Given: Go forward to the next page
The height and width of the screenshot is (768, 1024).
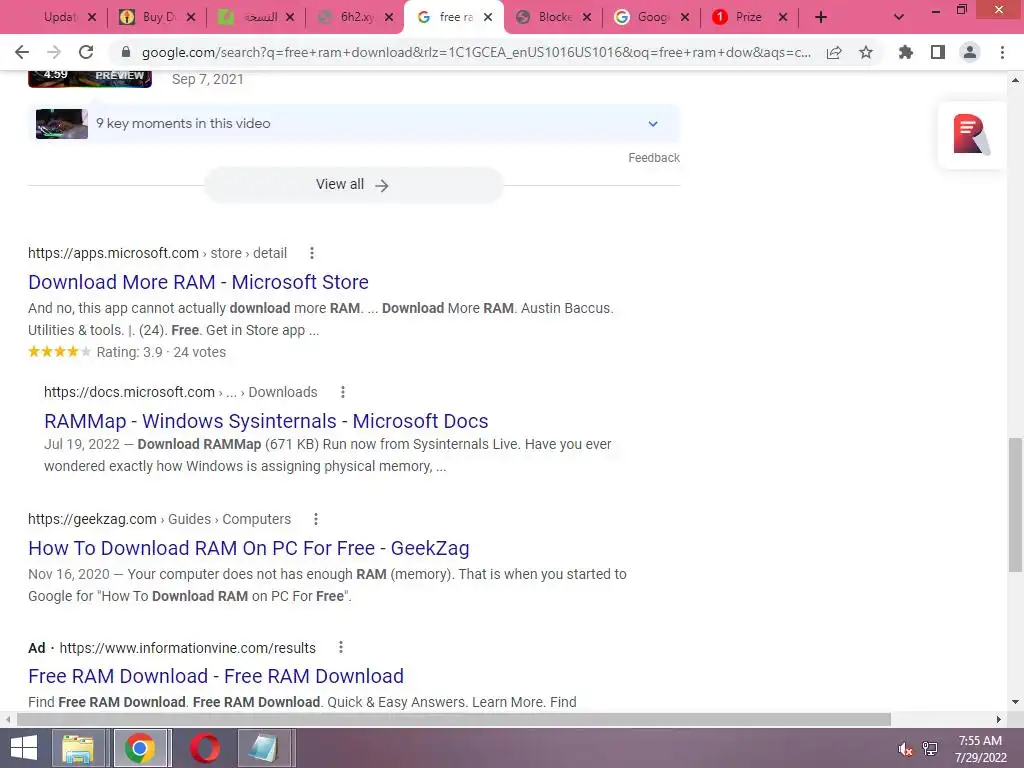Looking at the screenshot, I should click(x=54, y=52).
